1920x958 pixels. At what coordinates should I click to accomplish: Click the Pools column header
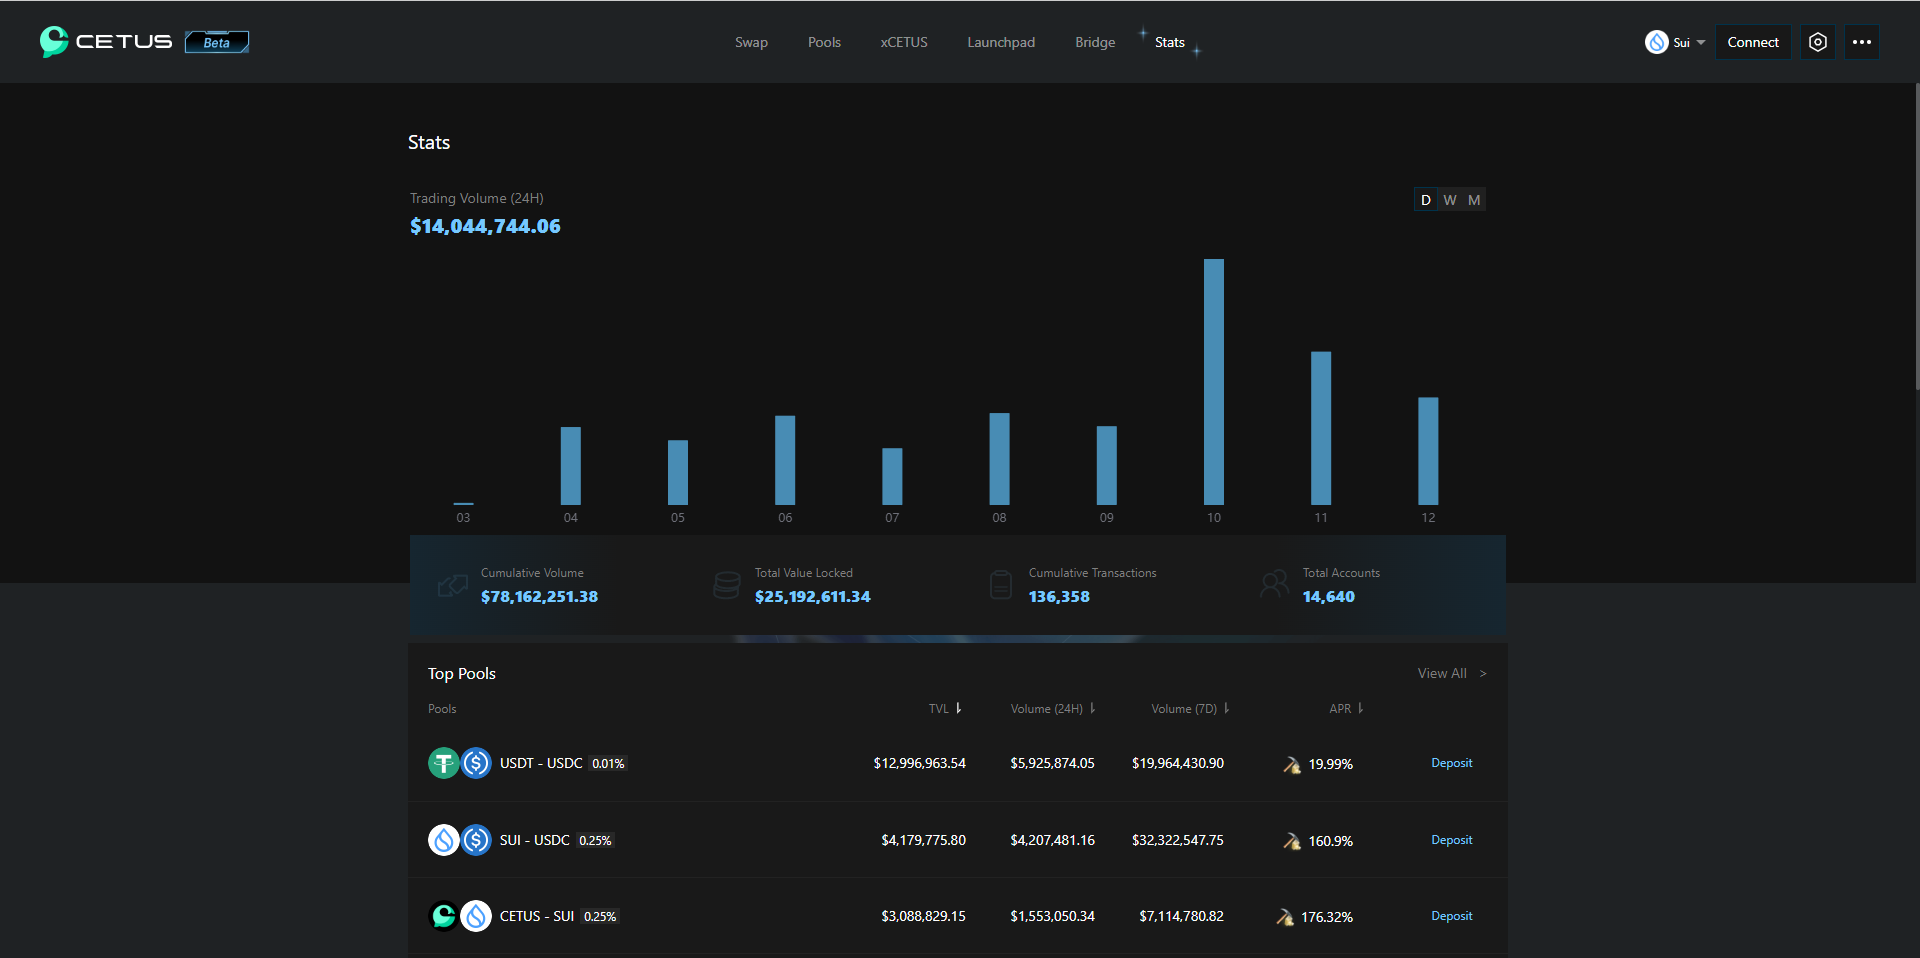(x=442, y=709)
